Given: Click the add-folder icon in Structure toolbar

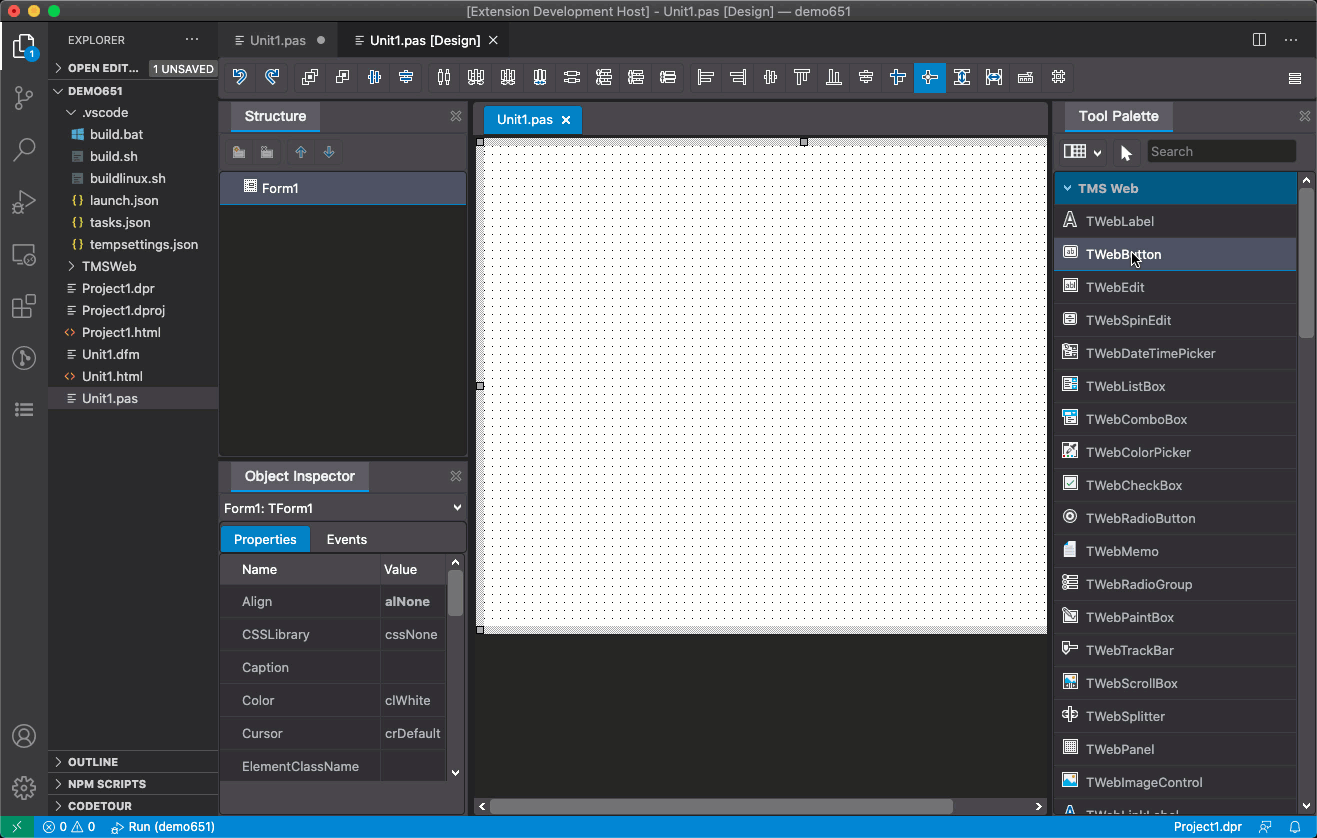Looking at the screenshot, I should (239, 152).
